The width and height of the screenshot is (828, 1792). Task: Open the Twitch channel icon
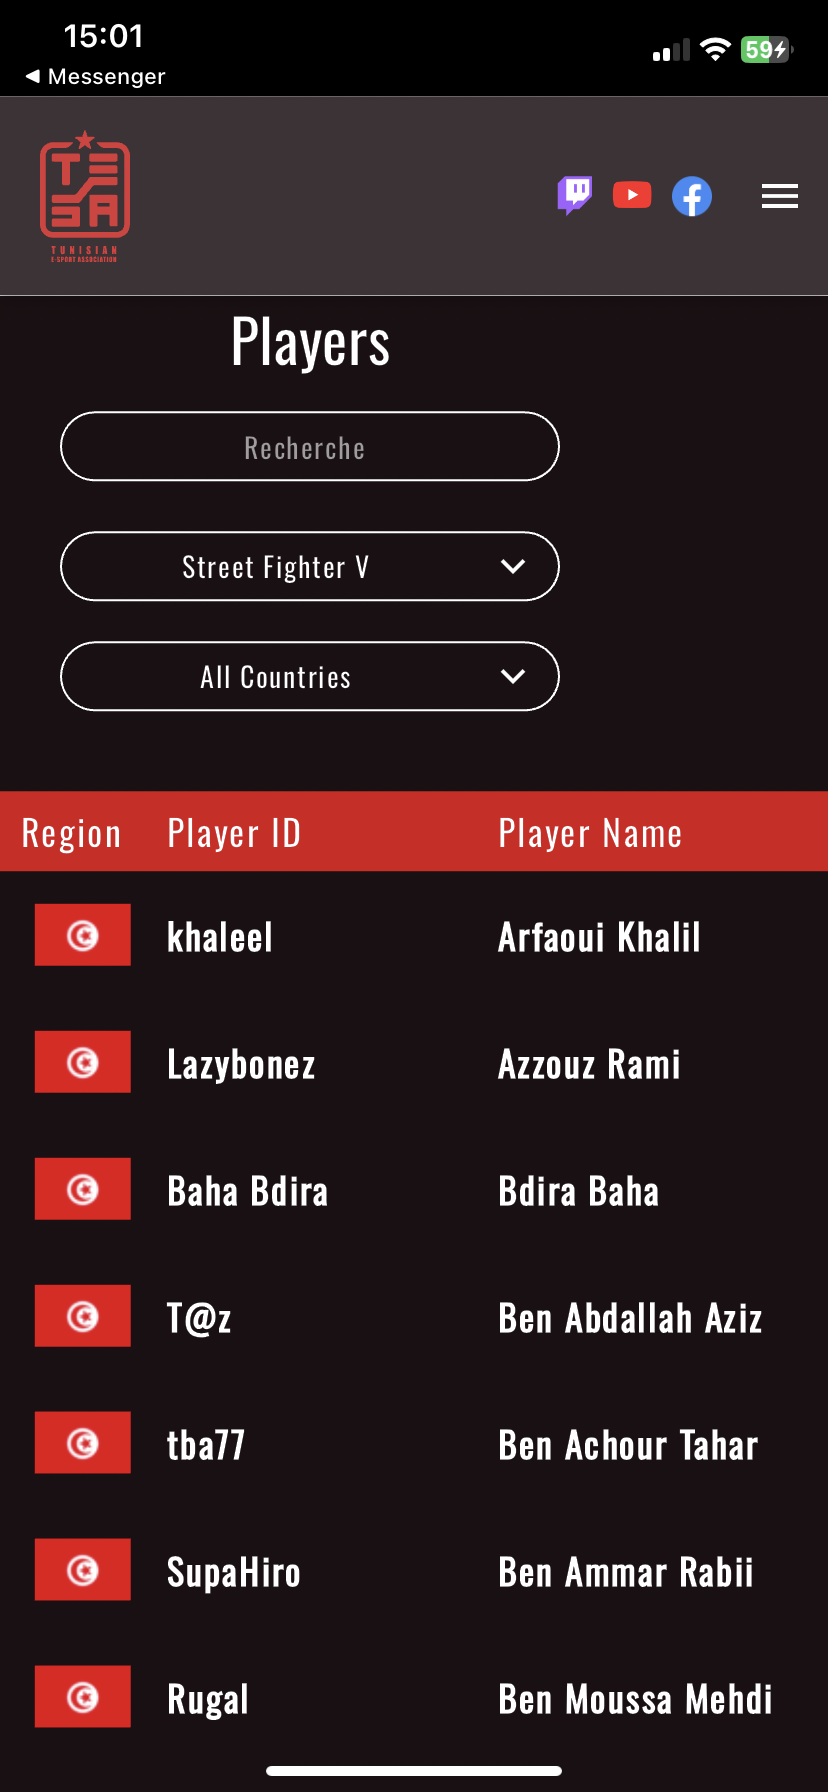(575, 195)
